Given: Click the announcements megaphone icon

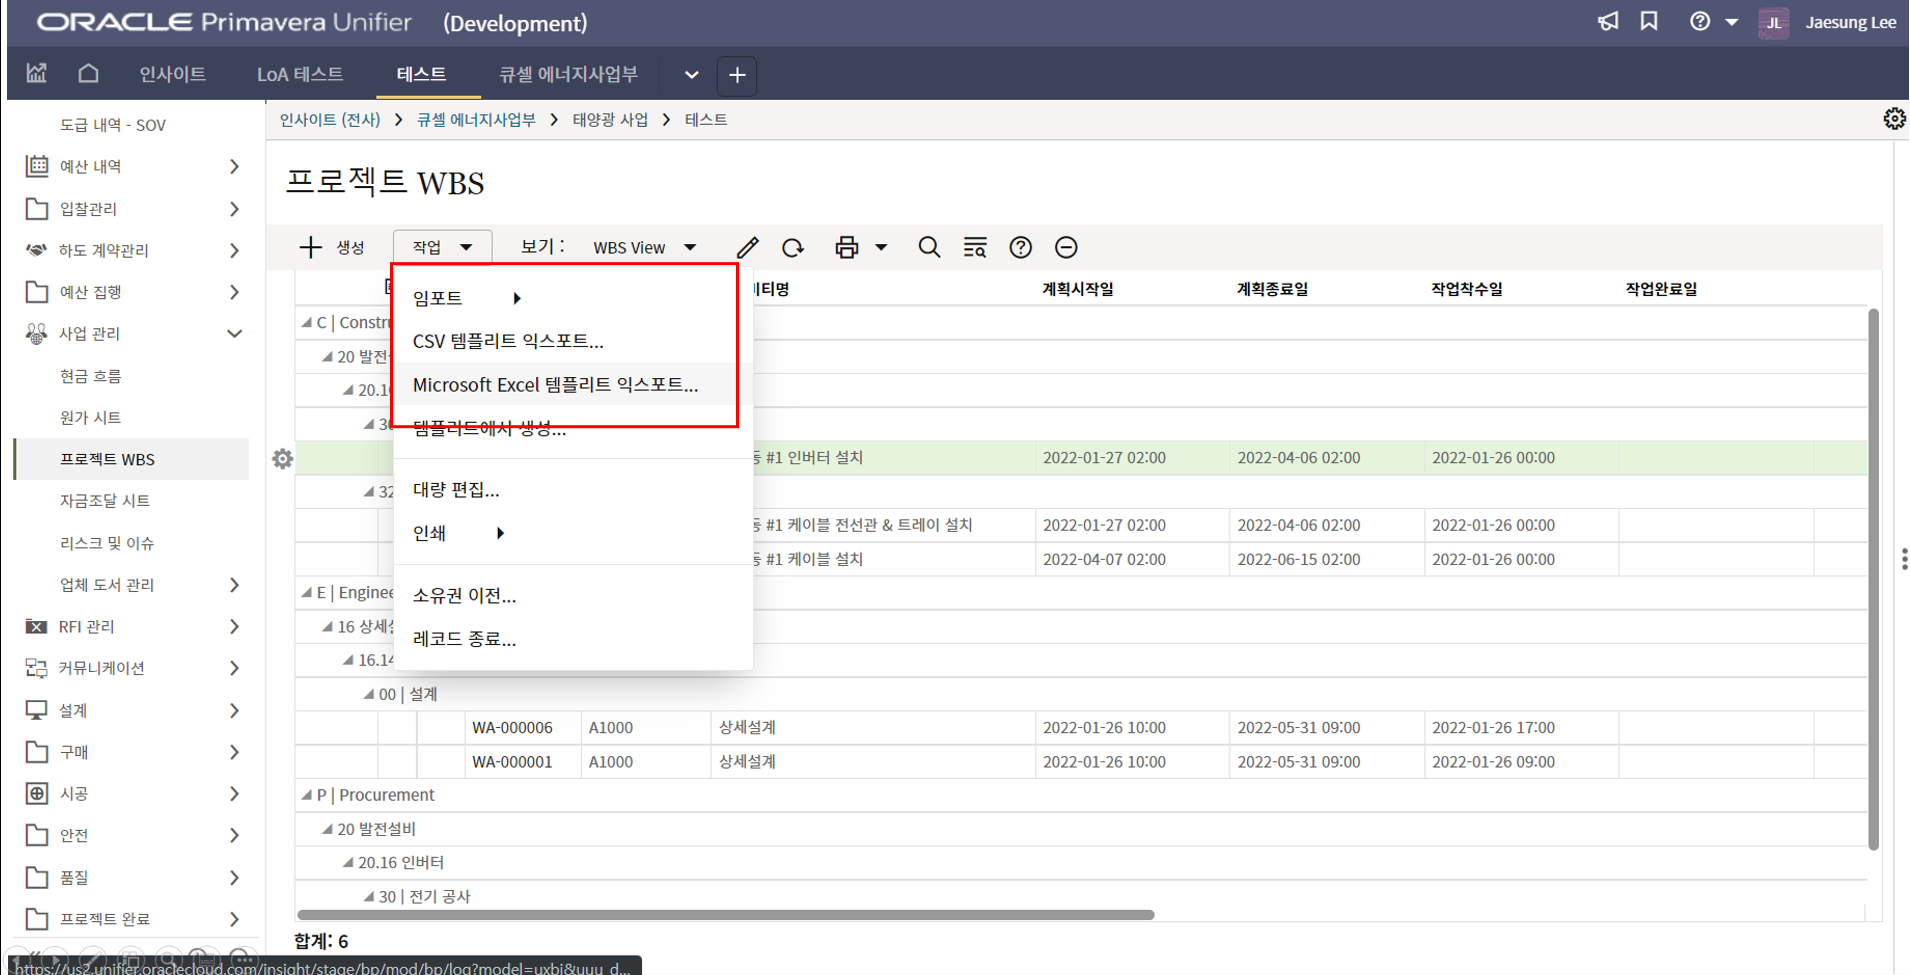Looking at the screenshot, I should pos(1608,22).
